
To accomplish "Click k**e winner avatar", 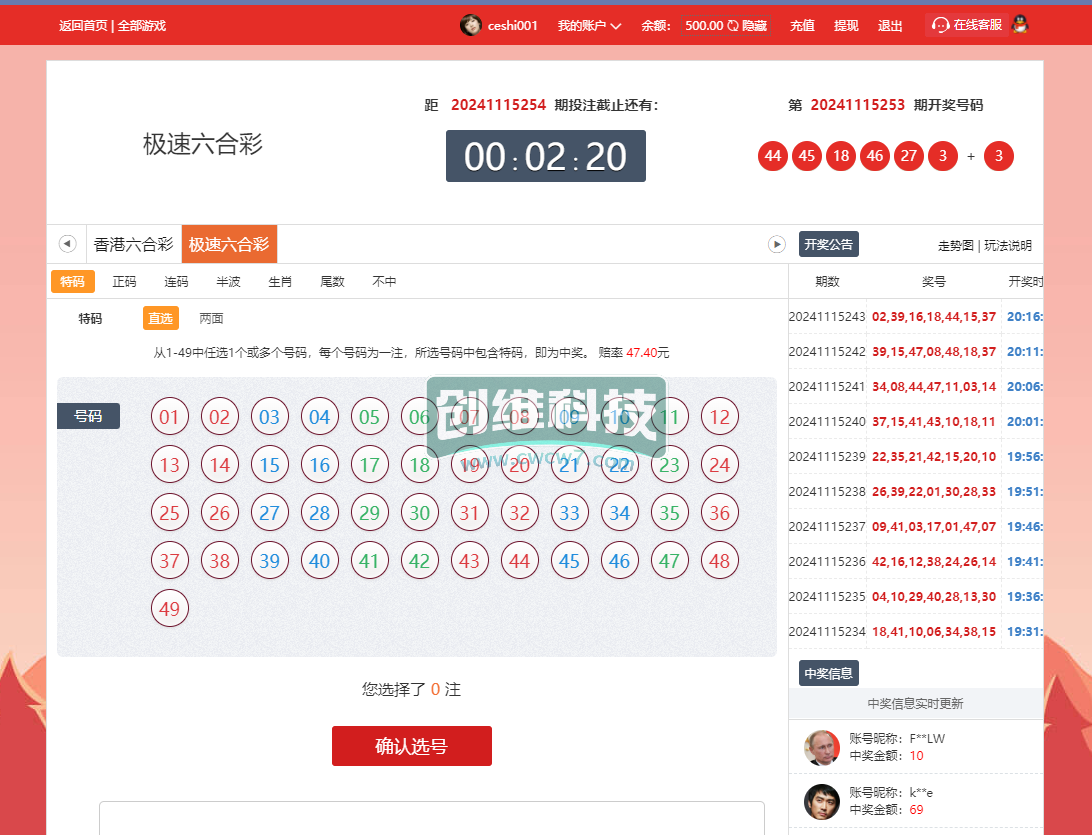I will coord(822,802).
